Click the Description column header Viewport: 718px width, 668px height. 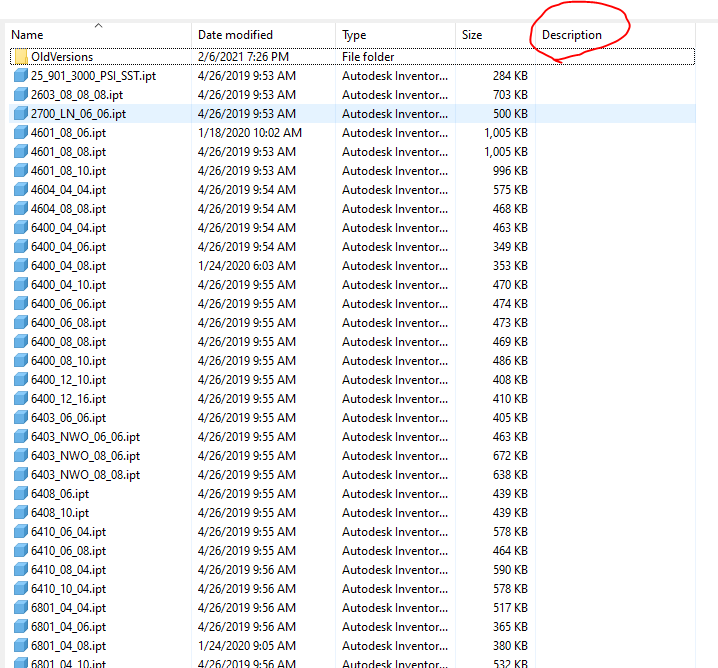(x=571, y=35)
